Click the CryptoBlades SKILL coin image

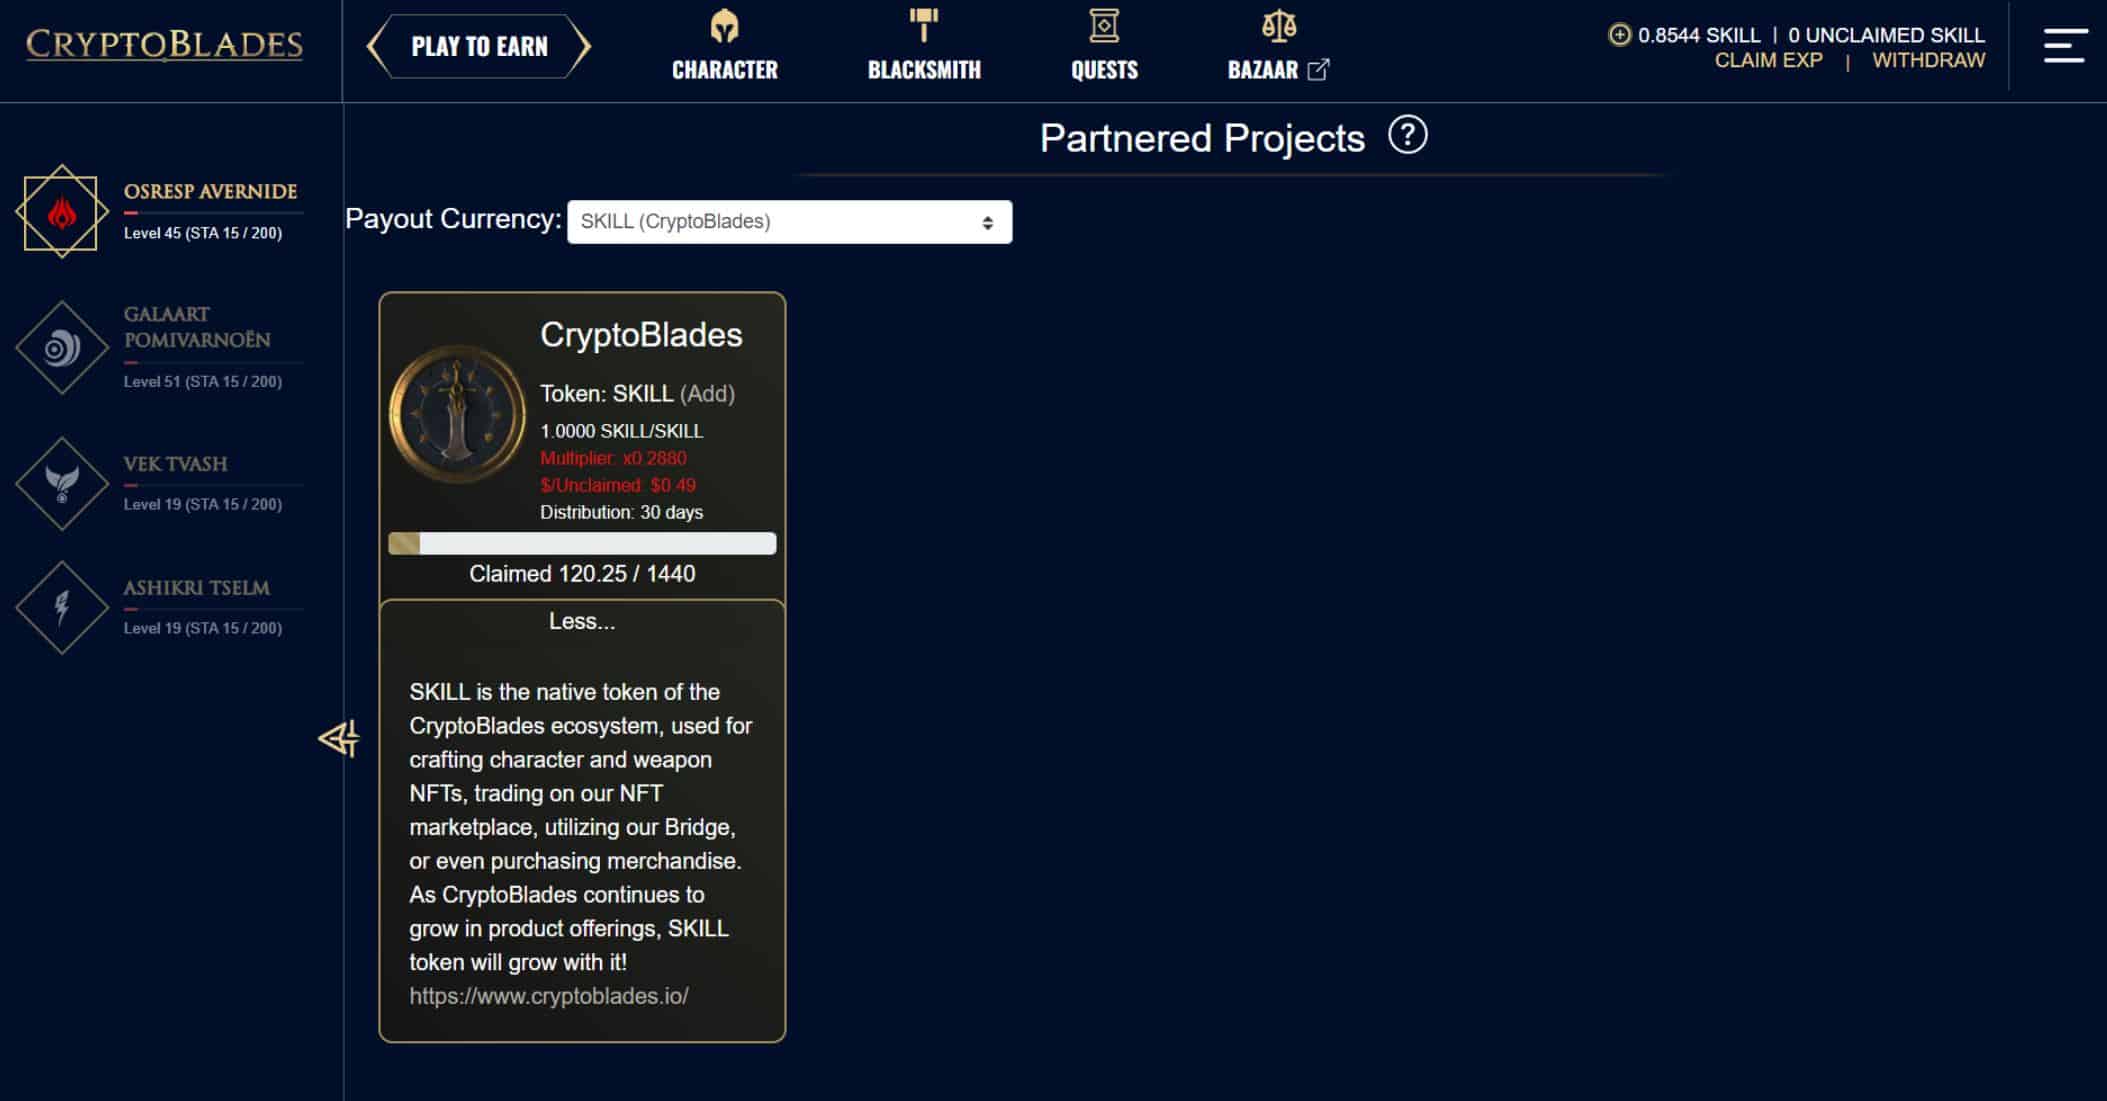457,414
